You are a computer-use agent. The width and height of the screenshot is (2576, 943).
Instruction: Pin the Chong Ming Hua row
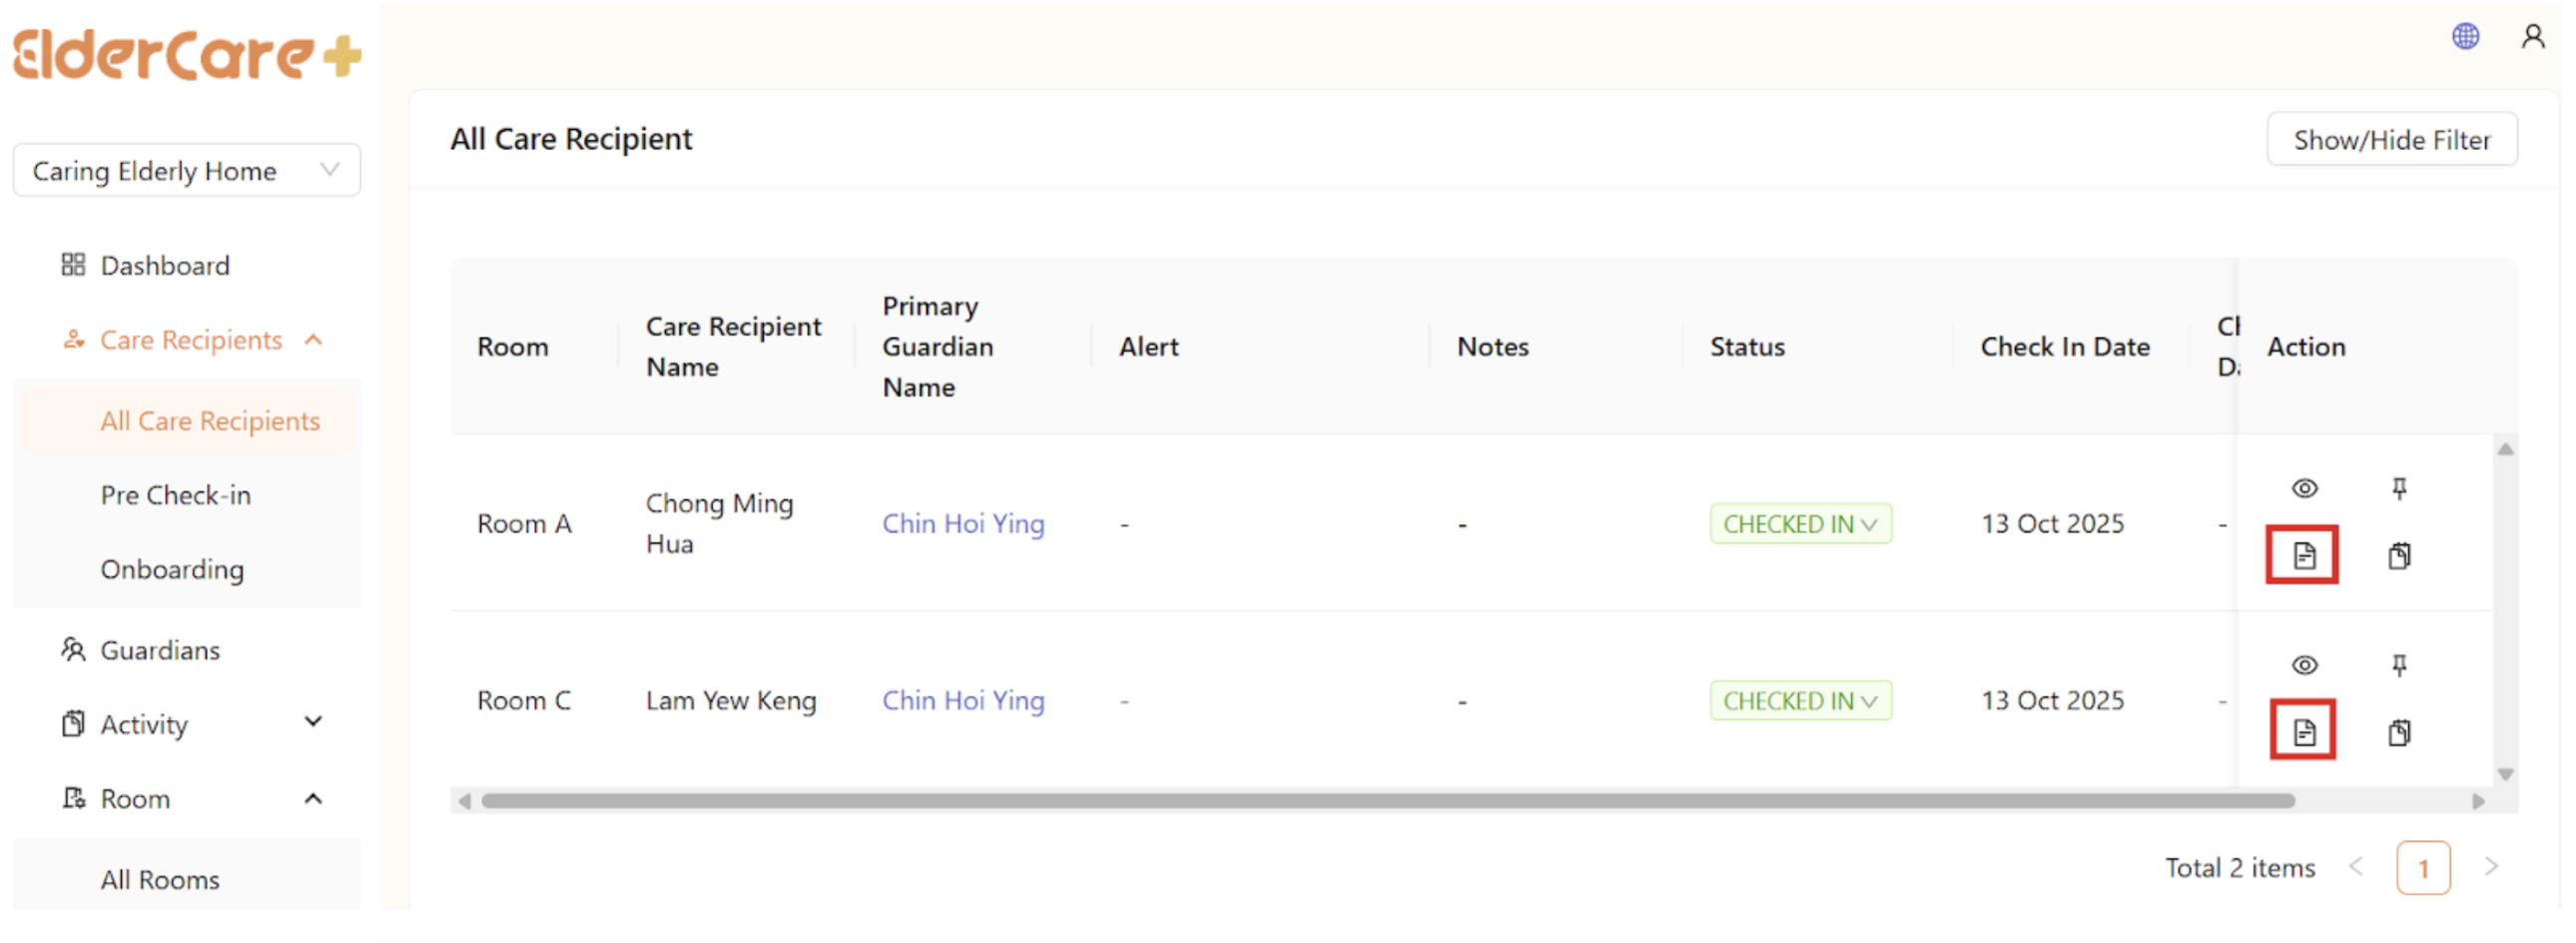pyautogui.click(x=2398, y=488)
